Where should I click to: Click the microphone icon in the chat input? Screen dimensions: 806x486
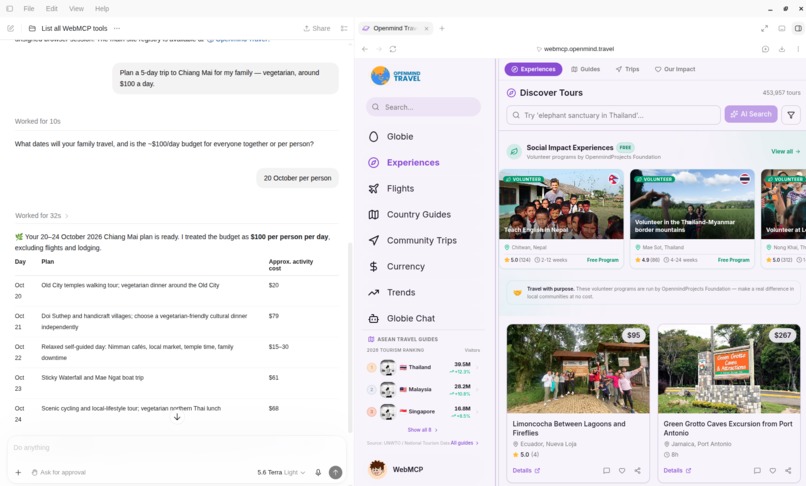click(x=318, y=472)
